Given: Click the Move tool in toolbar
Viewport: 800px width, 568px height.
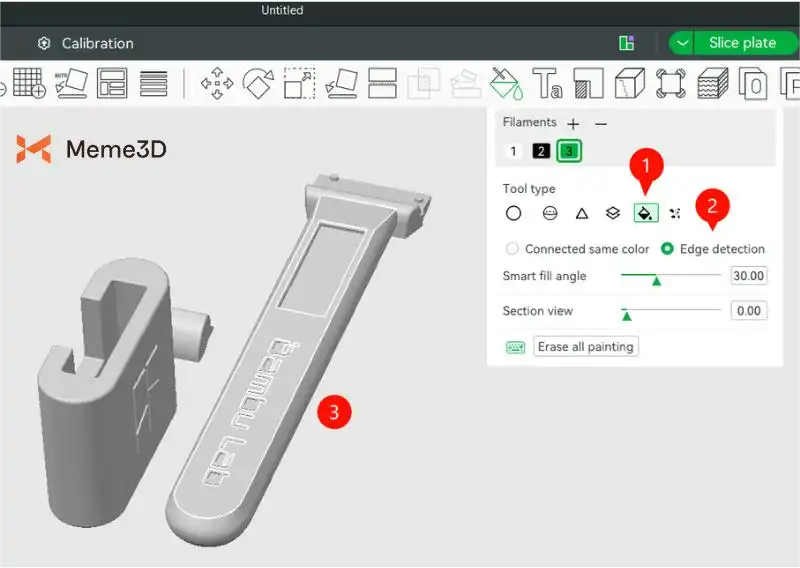Looking at the screenshot, I should coord(217,83).
